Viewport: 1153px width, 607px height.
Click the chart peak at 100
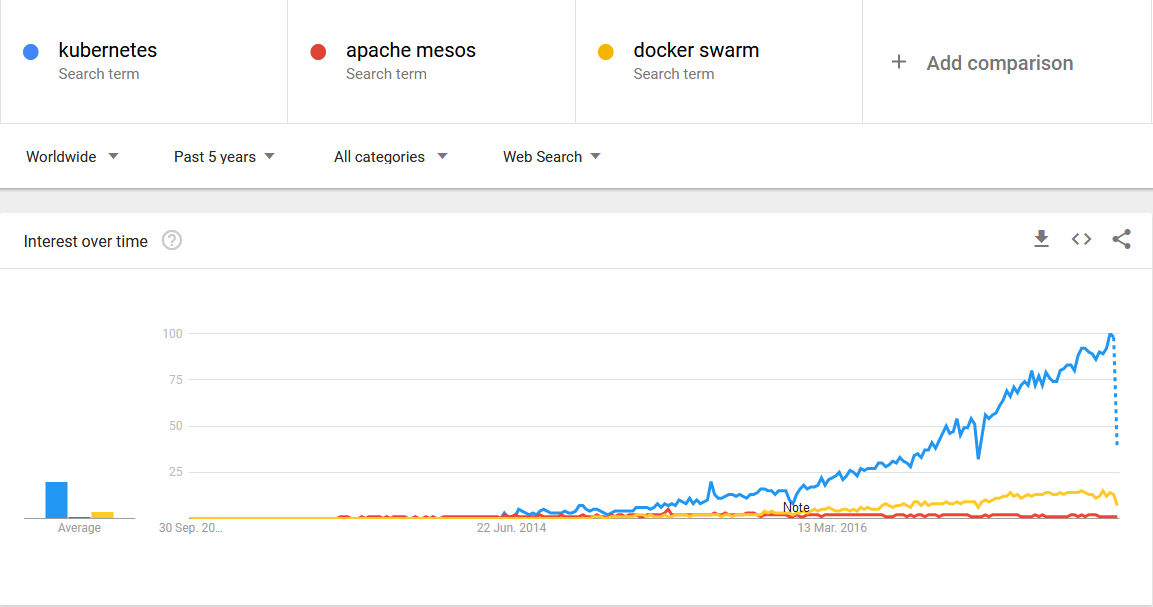[x=1111, y=336]
